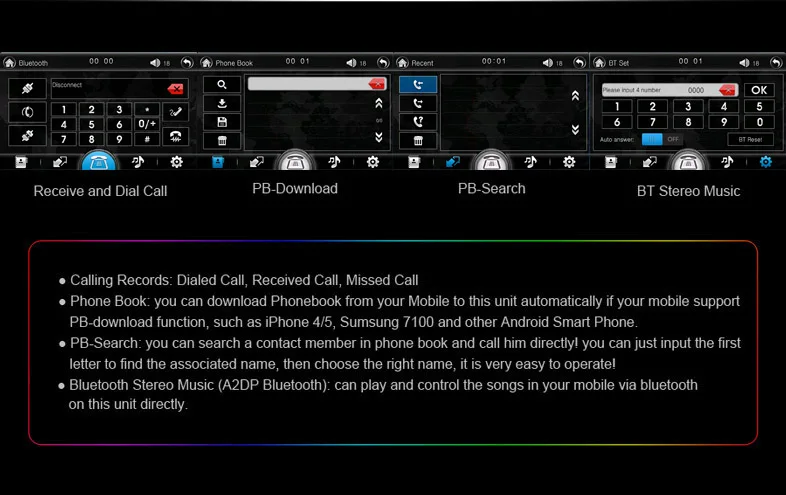This screenshot has width=786, height=495.
Task: Go back from the Recent screen
Action: click(x=579, y=63)
